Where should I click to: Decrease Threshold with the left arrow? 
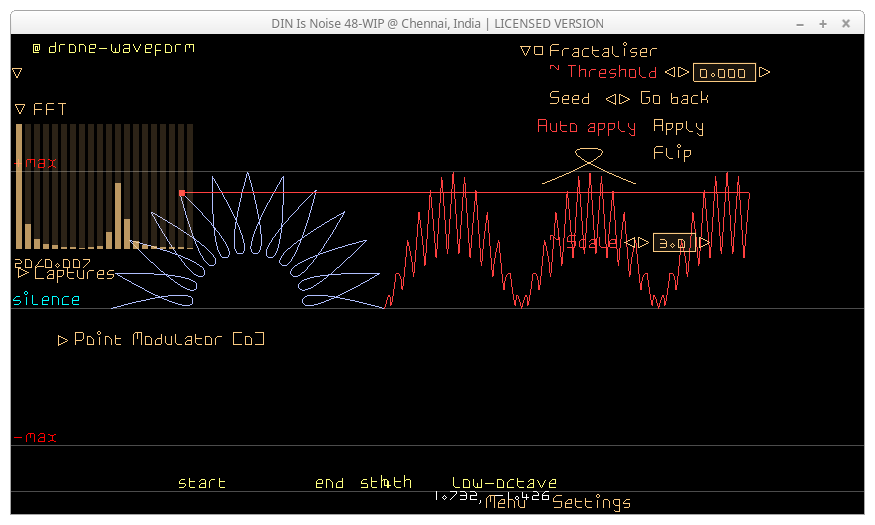coord(670,72)
